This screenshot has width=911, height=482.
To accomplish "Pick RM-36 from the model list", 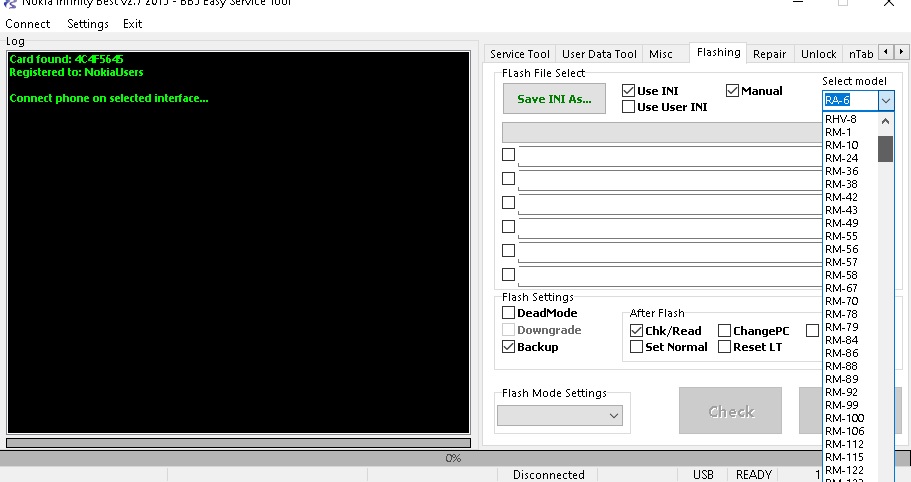I will click(852, 171).
